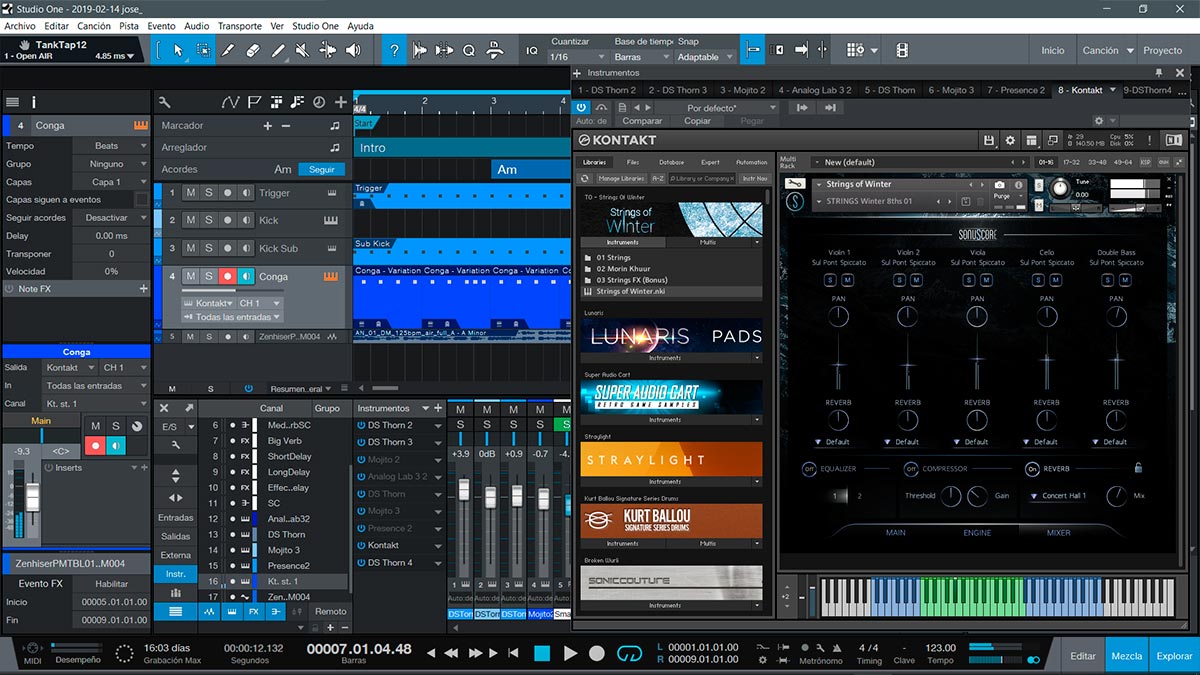The height and width of the screenshot is (675, 1200).
Task: Toggle the Kontakt REVERB on switch
Action: click(1032, 469)
